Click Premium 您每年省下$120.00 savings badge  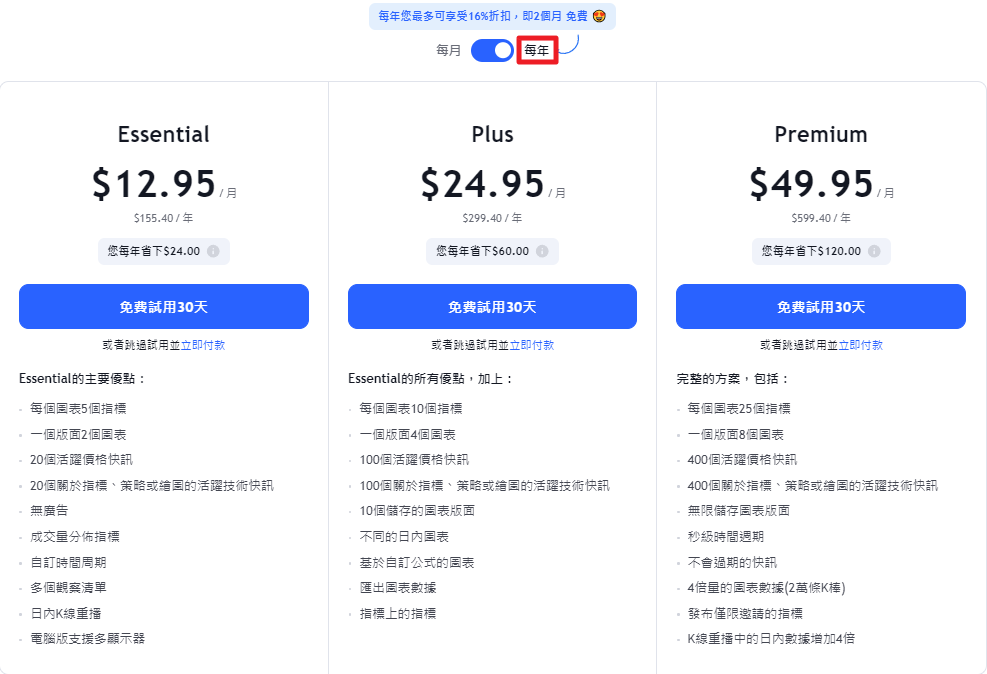tap(821, 251)
